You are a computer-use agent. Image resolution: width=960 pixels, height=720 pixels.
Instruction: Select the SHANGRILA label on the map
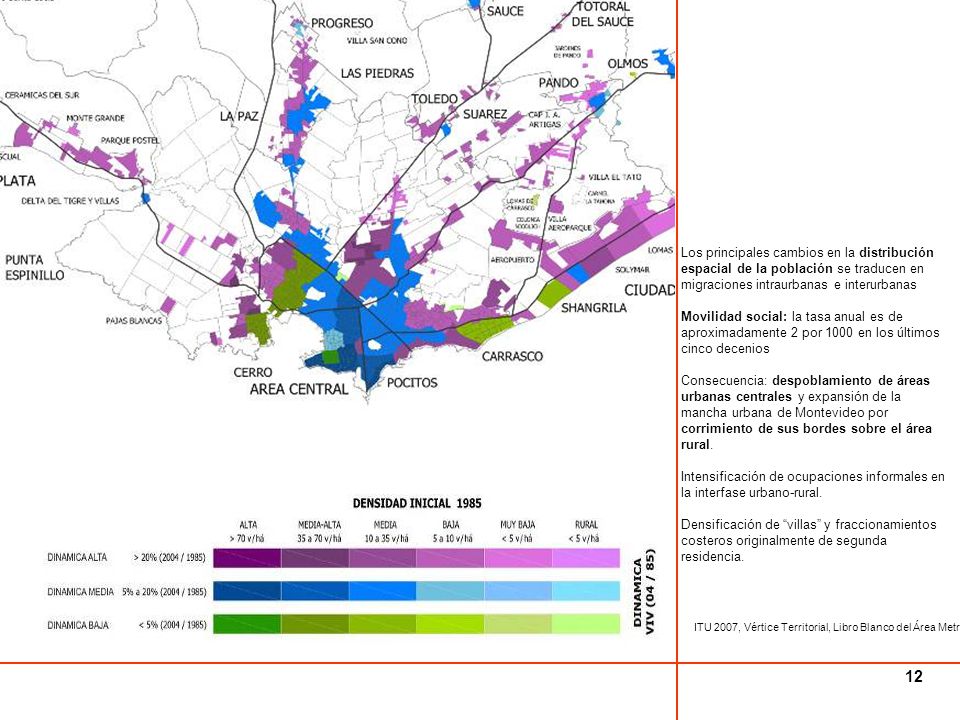coord(594,308)
